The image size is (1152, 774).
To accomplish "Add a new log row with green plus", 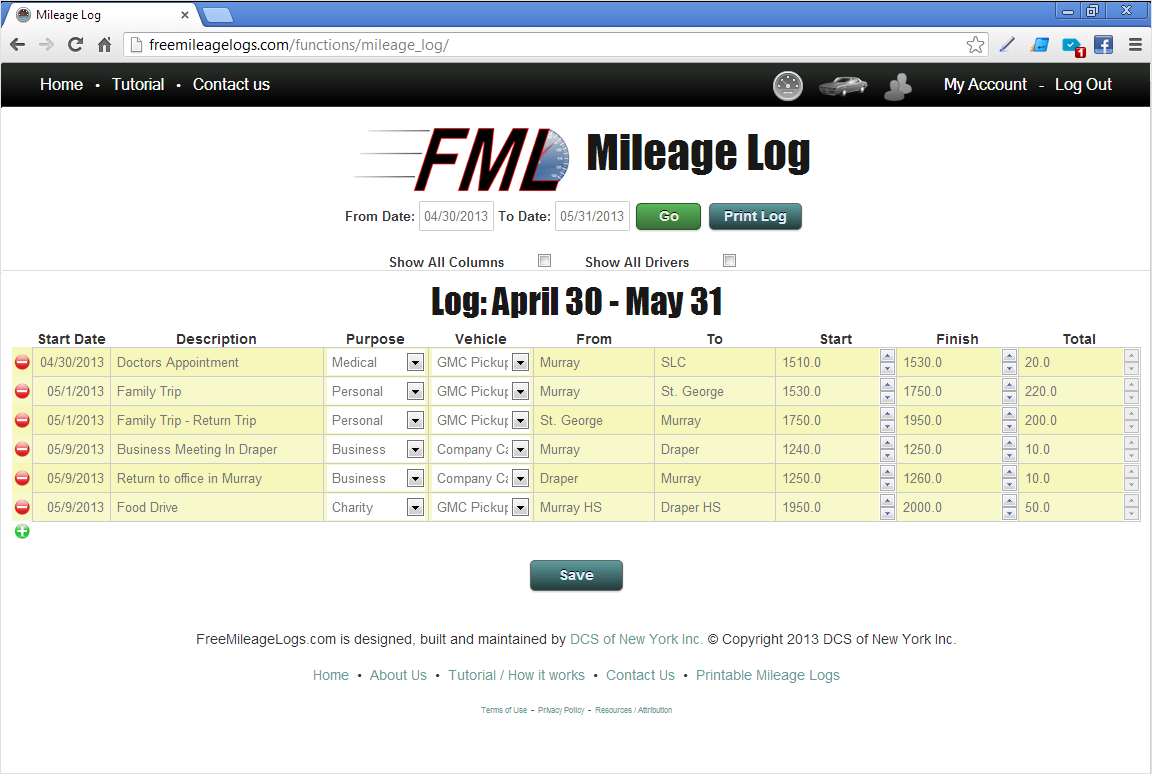I will [22, 531].
